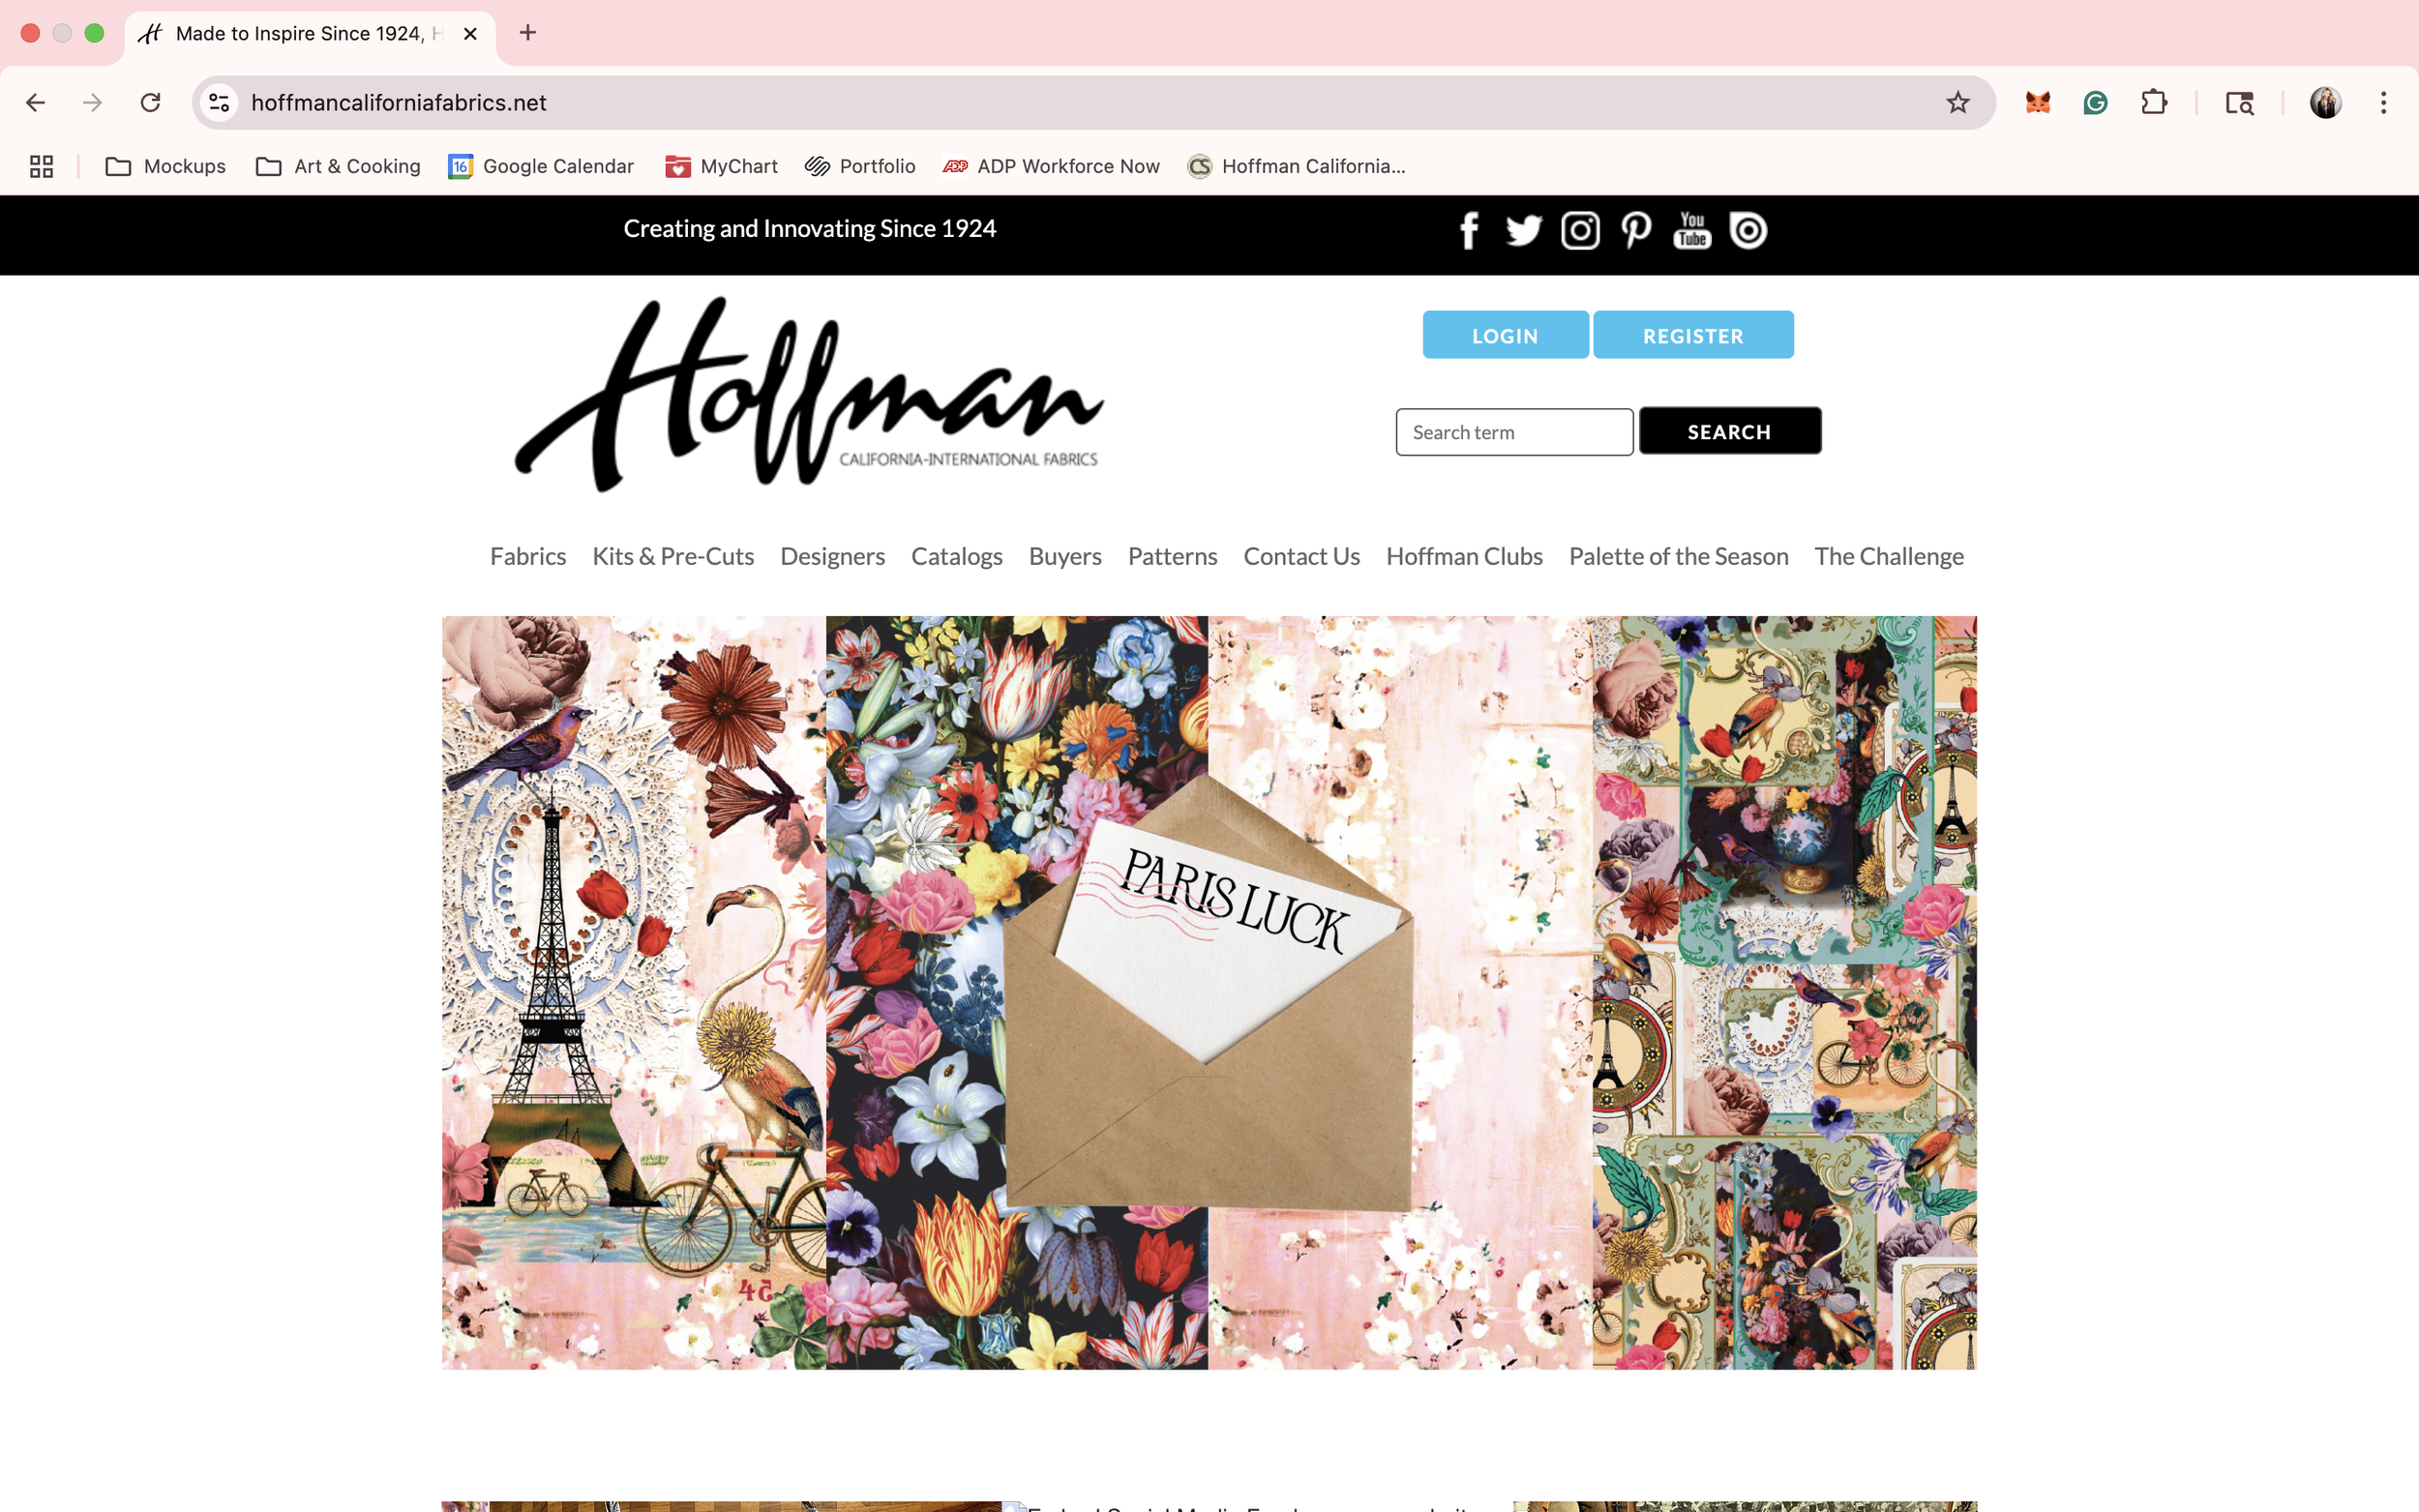
Task: Open the Fabrics navigation menu
Action: tap(527, 557)
